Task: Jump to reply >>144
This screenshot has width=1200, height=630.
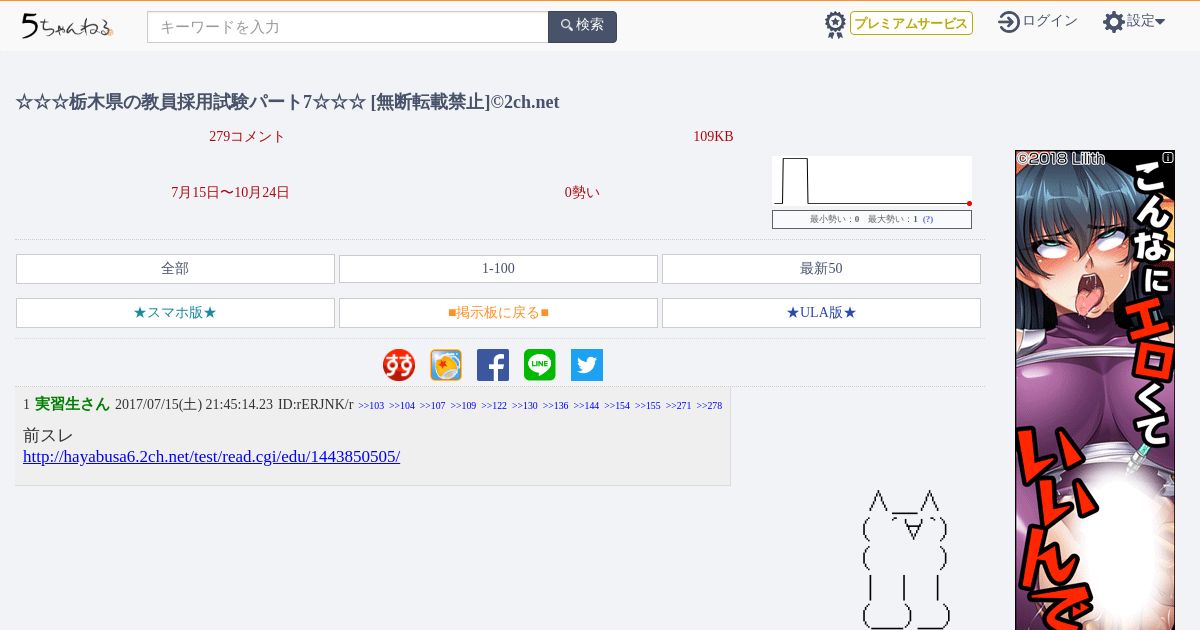Action: (586, 406)
